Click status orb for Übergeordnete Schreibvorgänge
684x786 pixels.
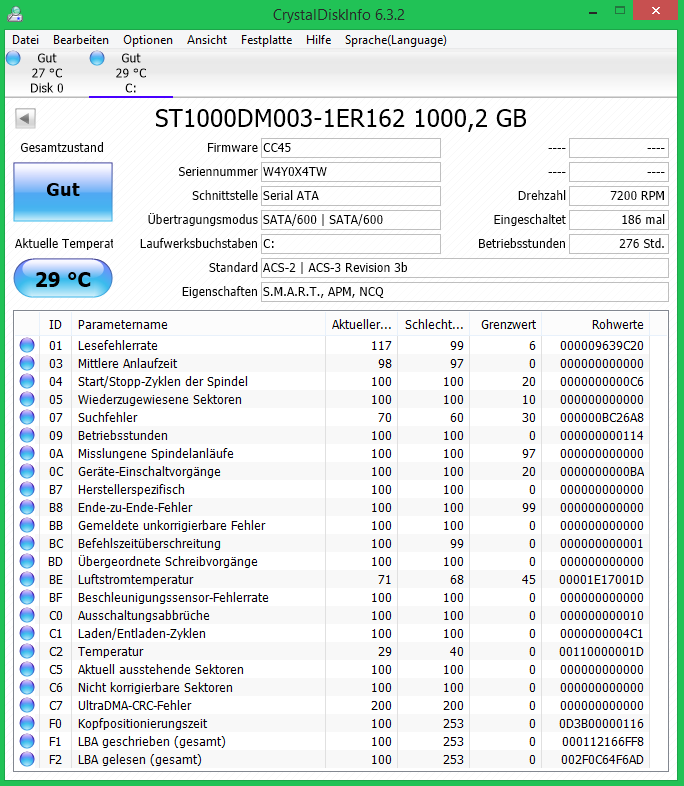(x=27, y=561)
